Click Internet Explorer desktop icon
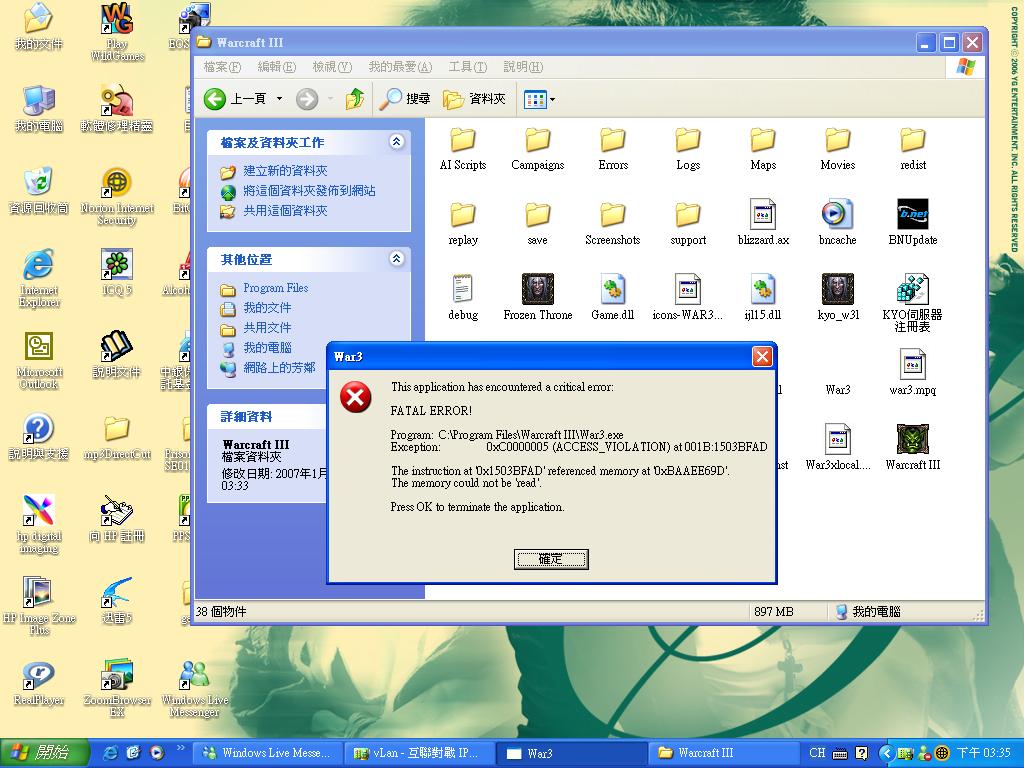 (39, 278)
